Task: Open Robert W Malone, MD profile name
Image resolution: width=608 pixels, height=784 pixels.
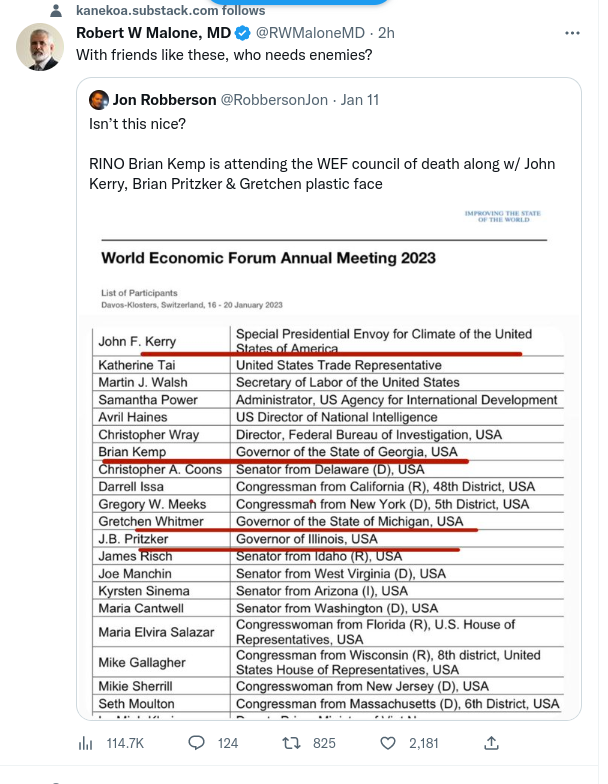Action: tap(154, 33)
